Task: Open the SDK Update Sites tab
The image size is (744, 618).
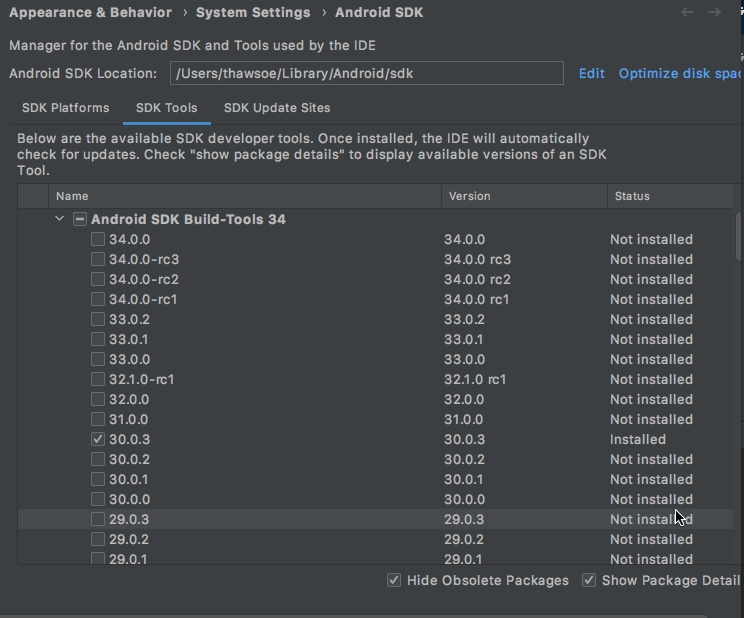Action: tap(276, 108)
